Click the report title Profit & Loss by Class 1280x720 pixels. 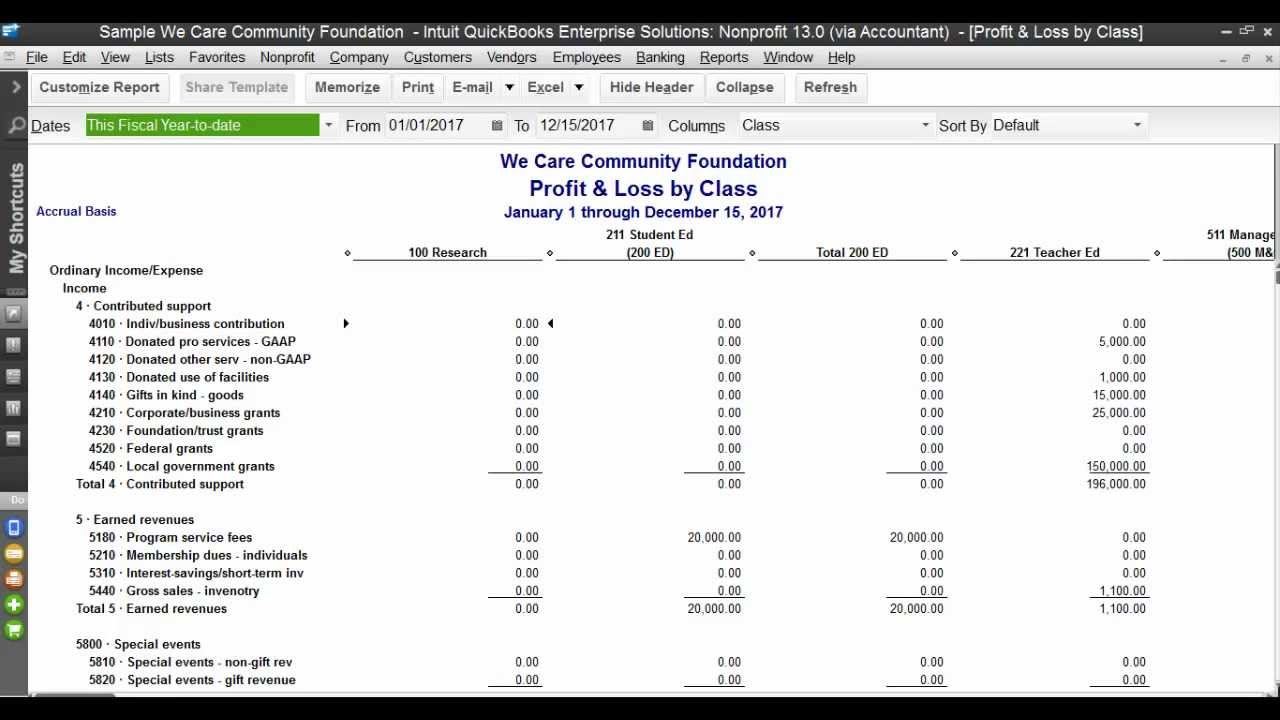click(x=643, y=189)
